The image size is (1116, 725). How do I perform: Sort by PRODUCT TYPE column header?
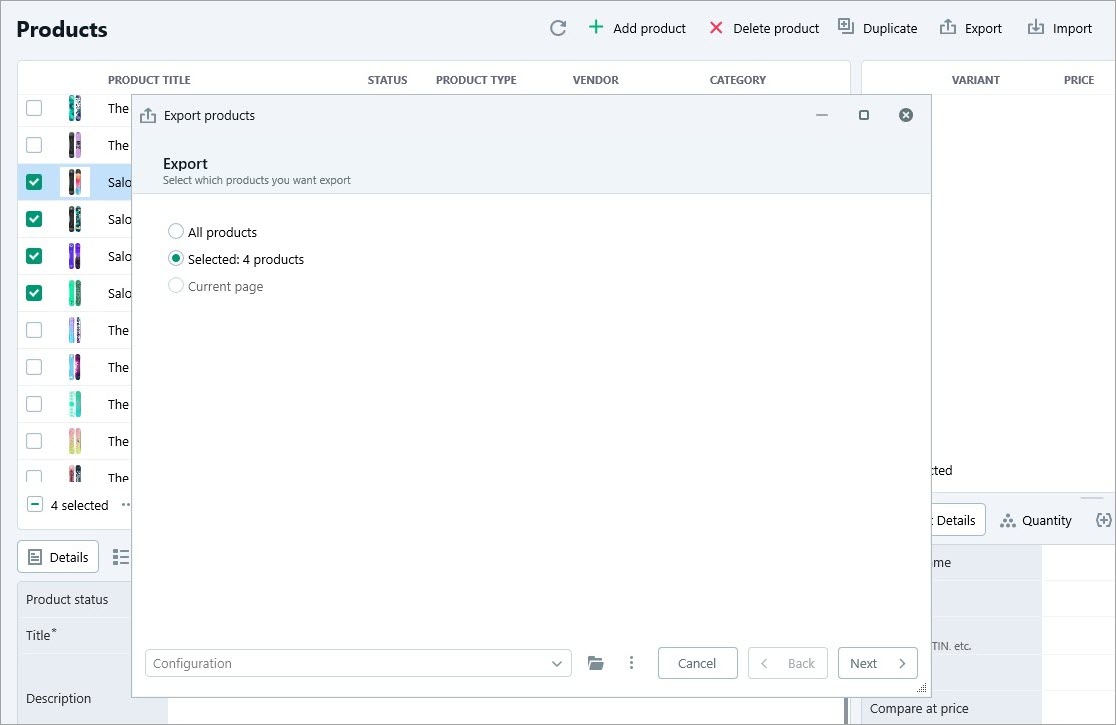[476, 80]
